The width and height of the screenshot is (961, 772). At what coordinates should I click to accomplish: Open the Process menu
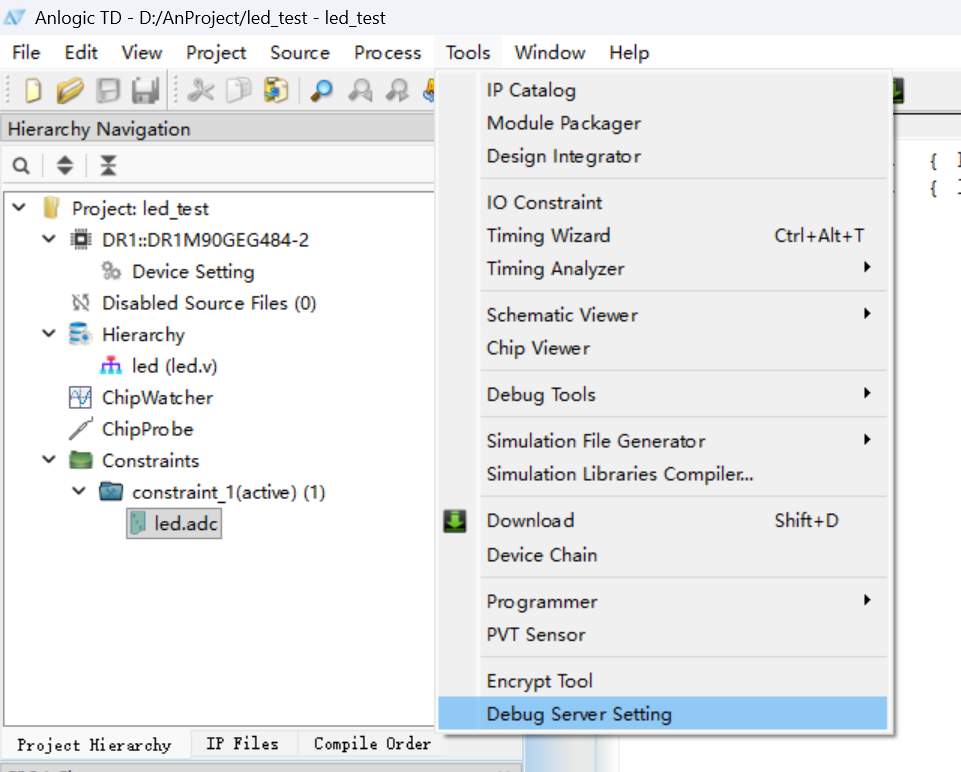pos(387,53)
